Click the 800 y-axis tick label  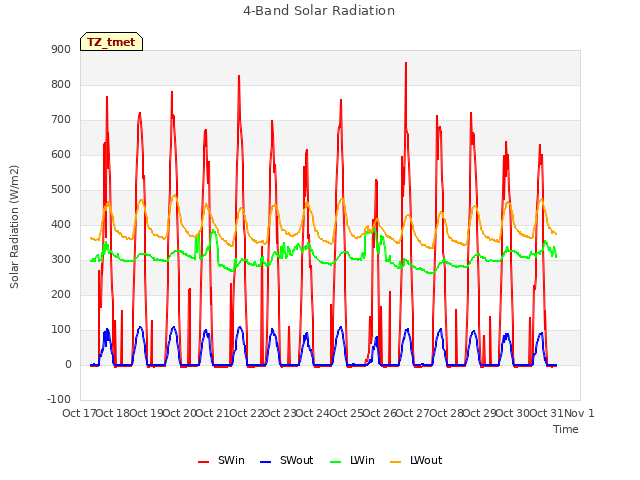coord(61,84)
